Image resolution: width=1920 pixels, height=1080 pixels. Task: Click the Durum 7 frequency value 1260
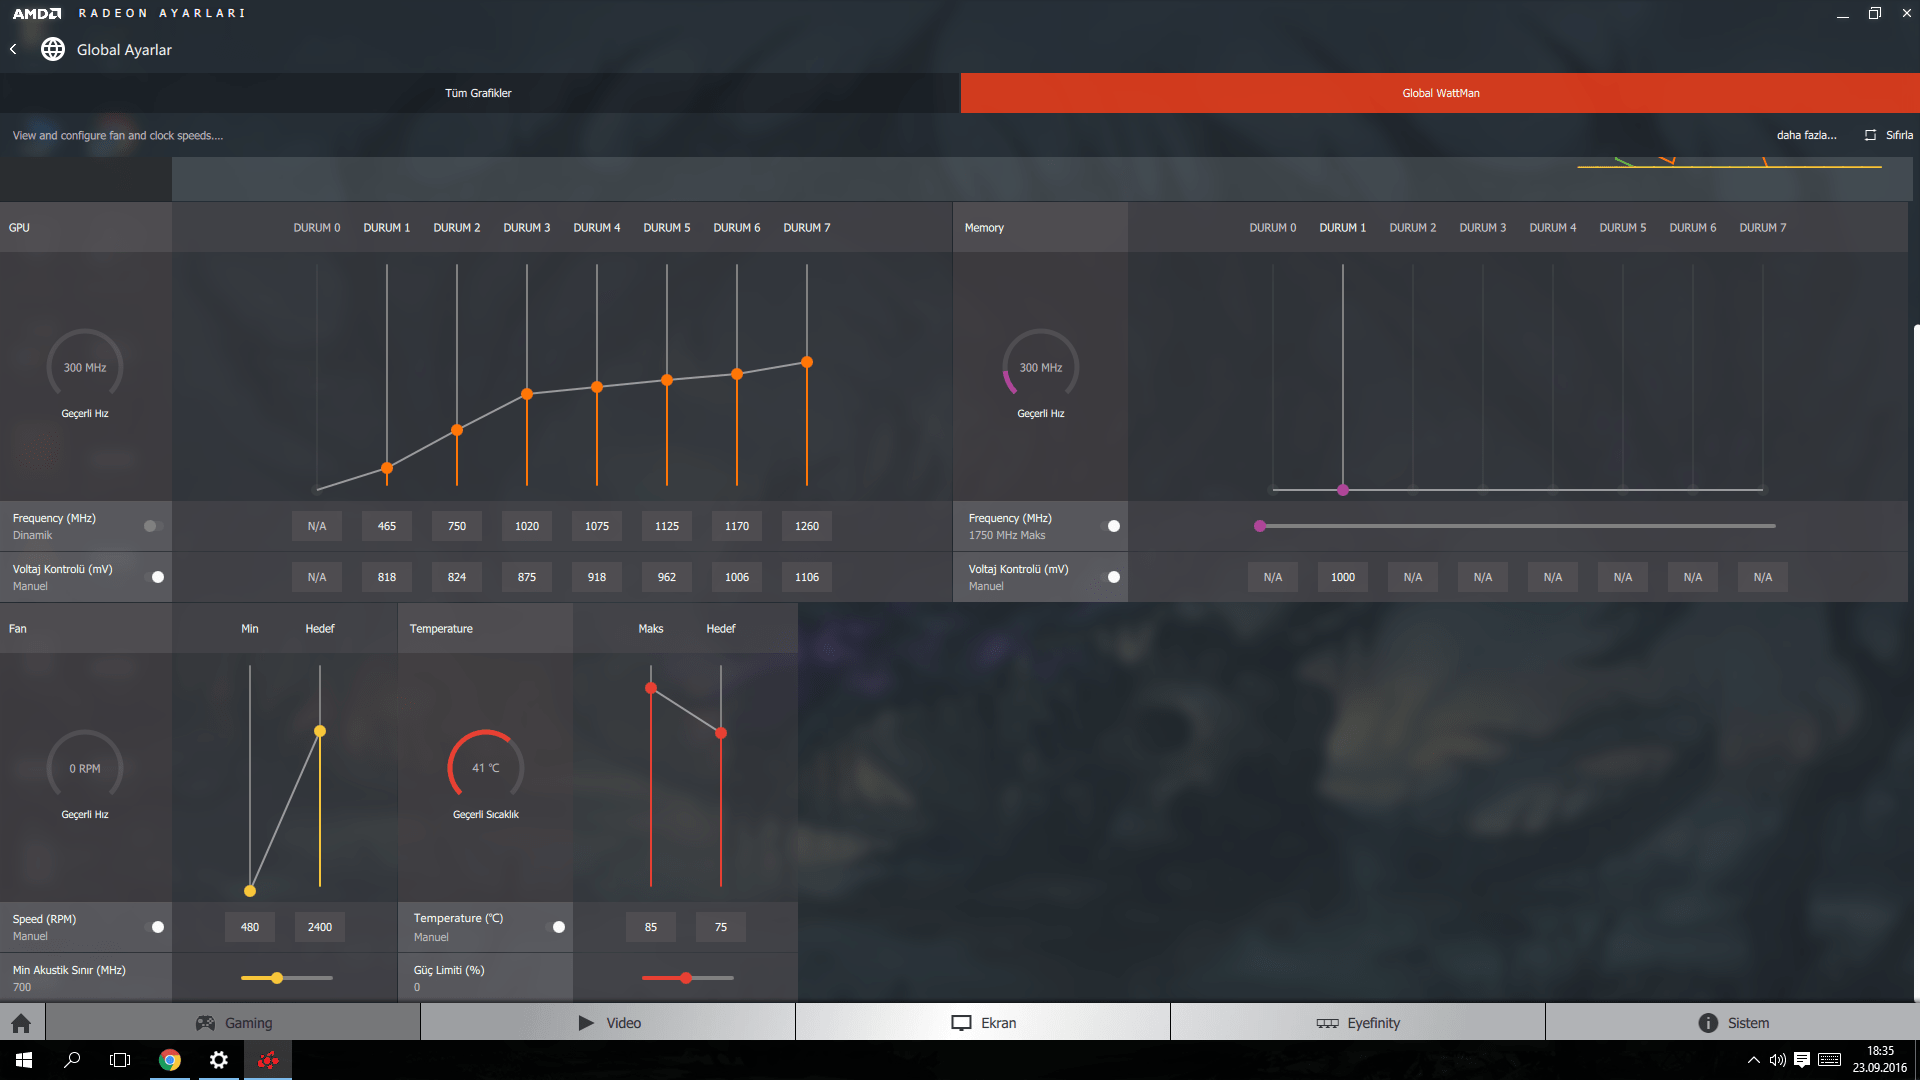coord(806,526)
